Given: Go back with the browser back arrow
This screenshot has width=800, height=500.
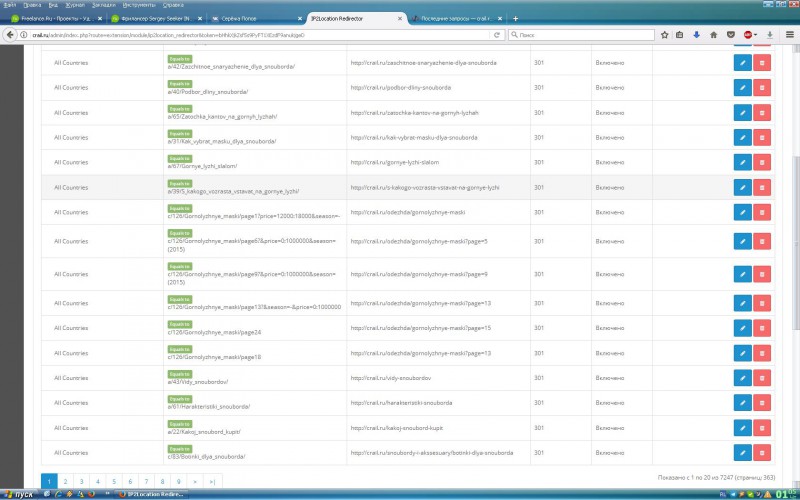Looking at the screenshot, I should [x=10, y=35].
